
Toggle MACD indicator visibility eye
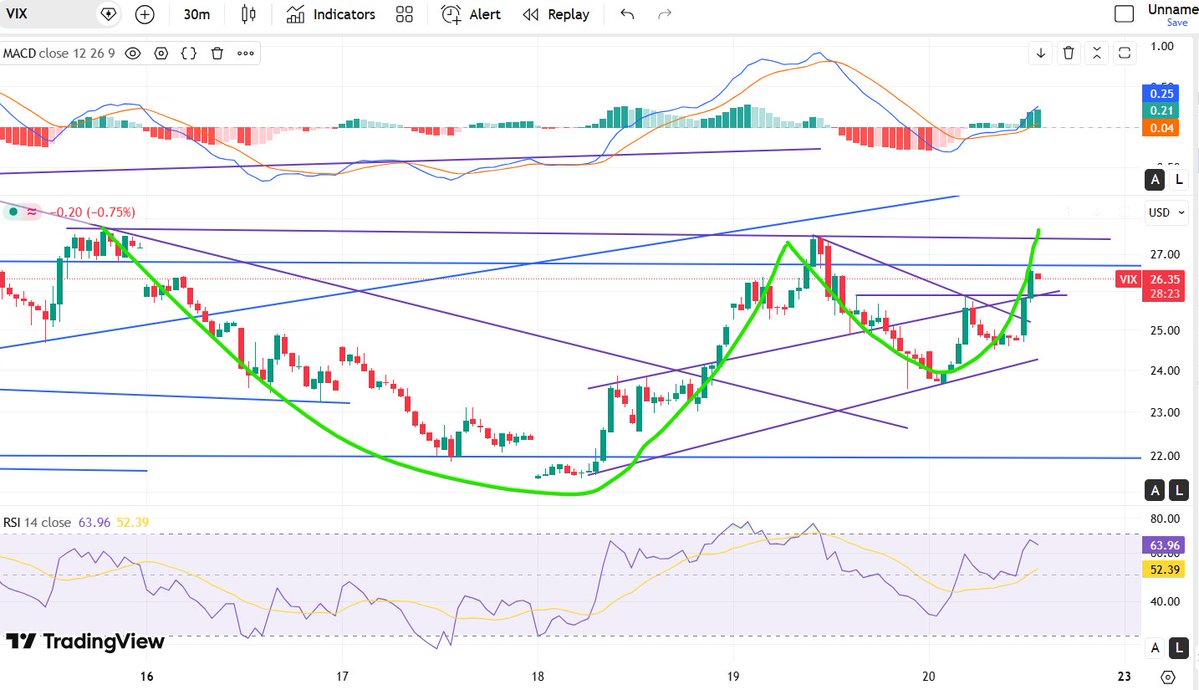(133, 54)
